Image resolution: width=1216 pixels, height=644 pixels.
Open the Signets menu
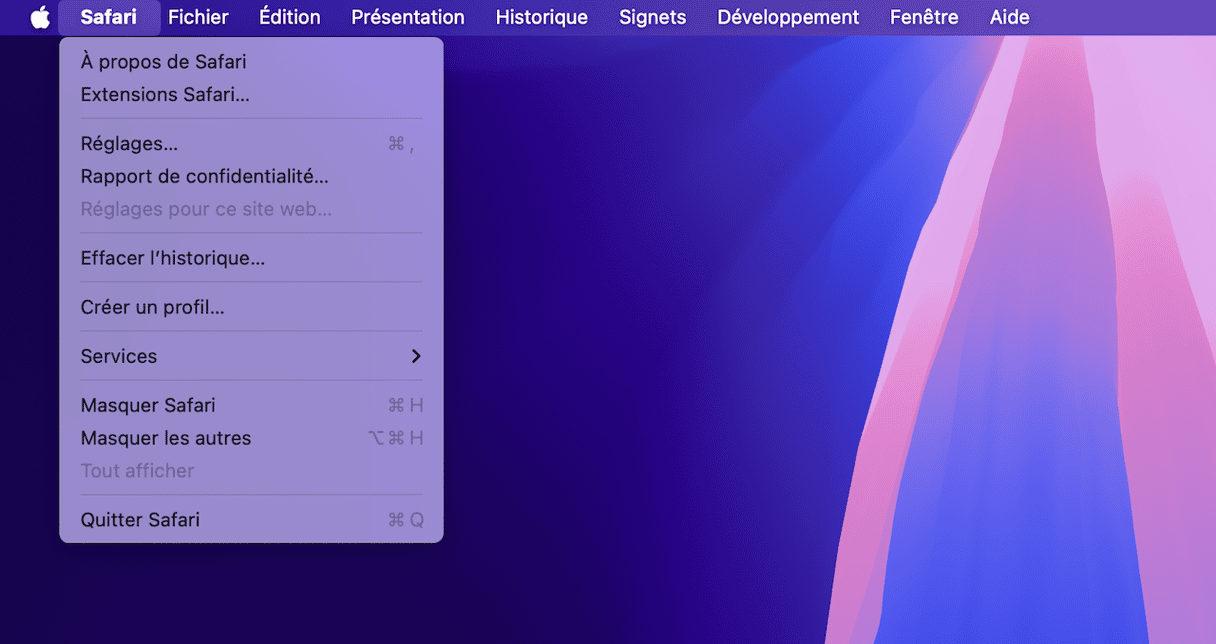click(x=652, y=17)
